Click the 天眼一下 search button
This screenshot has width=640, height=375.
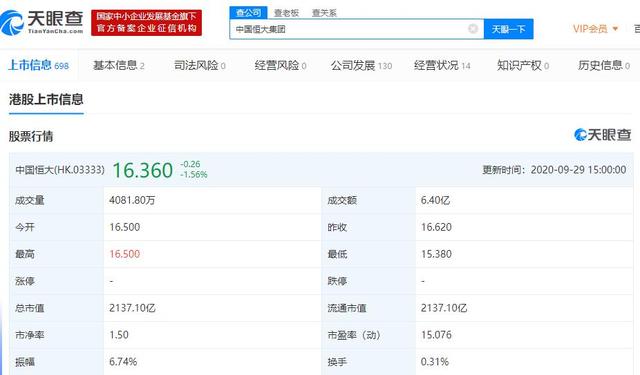508,29
